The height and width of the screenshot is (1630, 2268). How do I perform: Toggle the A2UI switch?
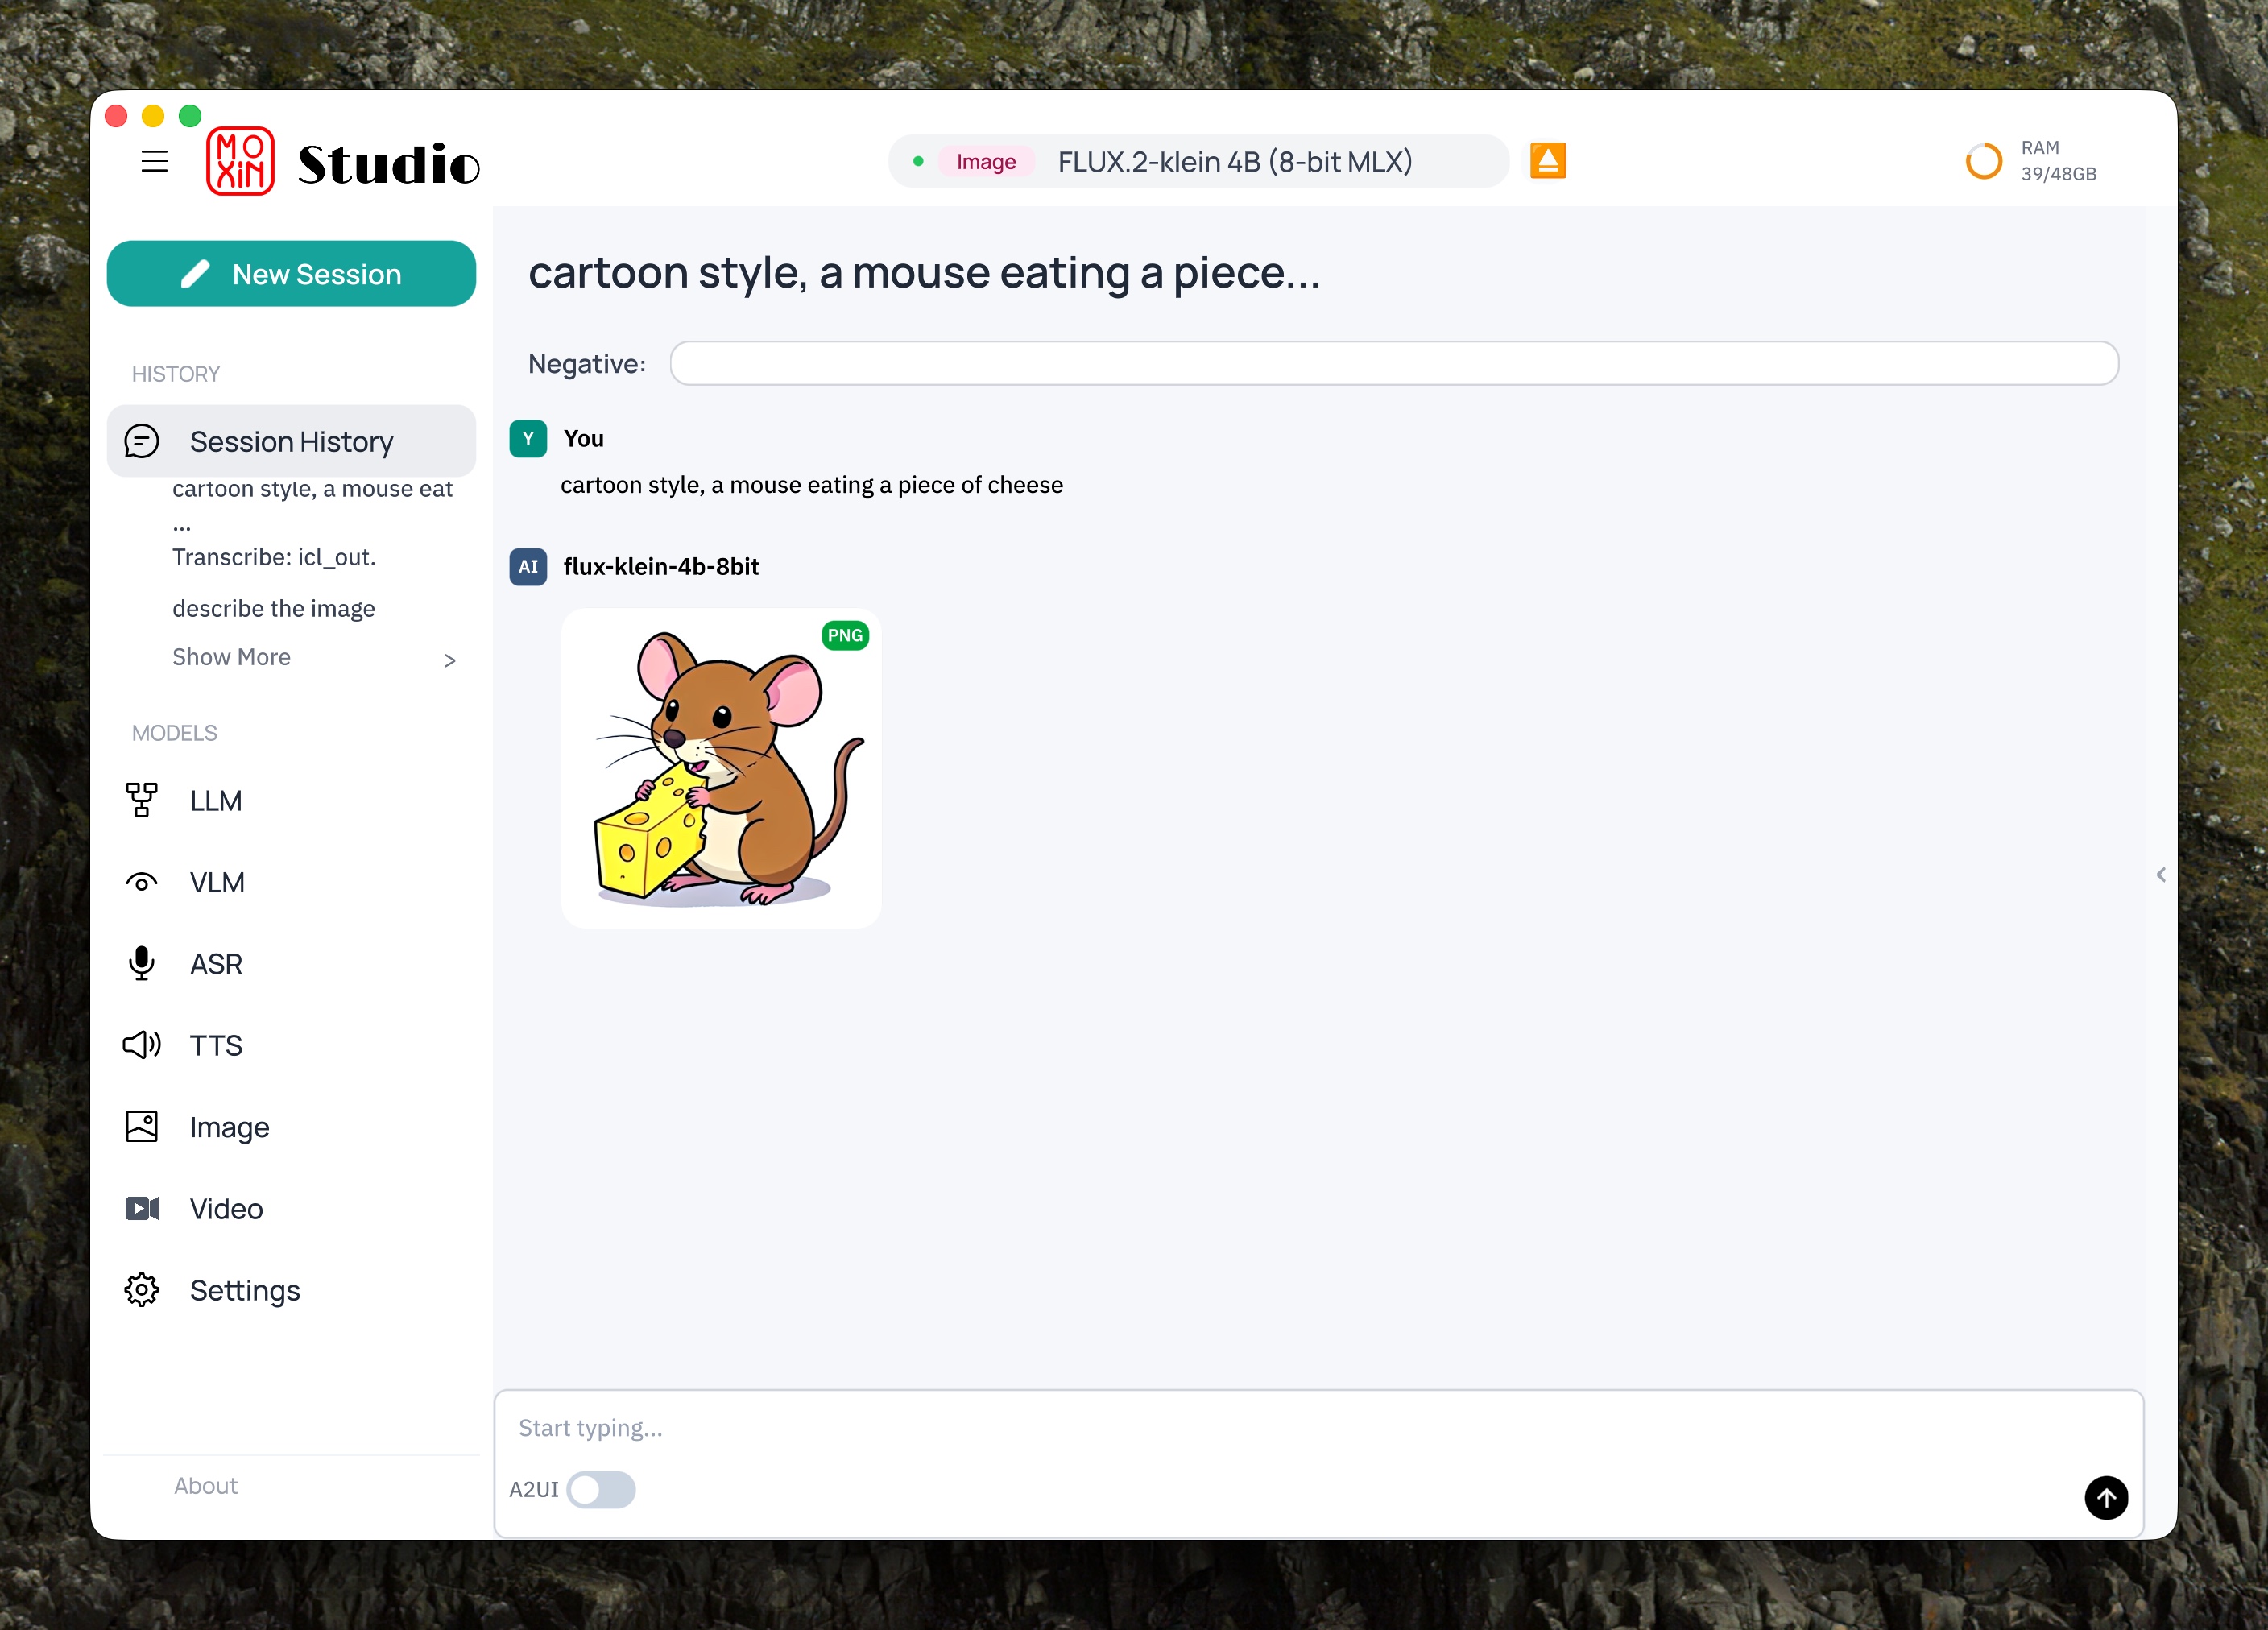click(x=601, y=1489)
